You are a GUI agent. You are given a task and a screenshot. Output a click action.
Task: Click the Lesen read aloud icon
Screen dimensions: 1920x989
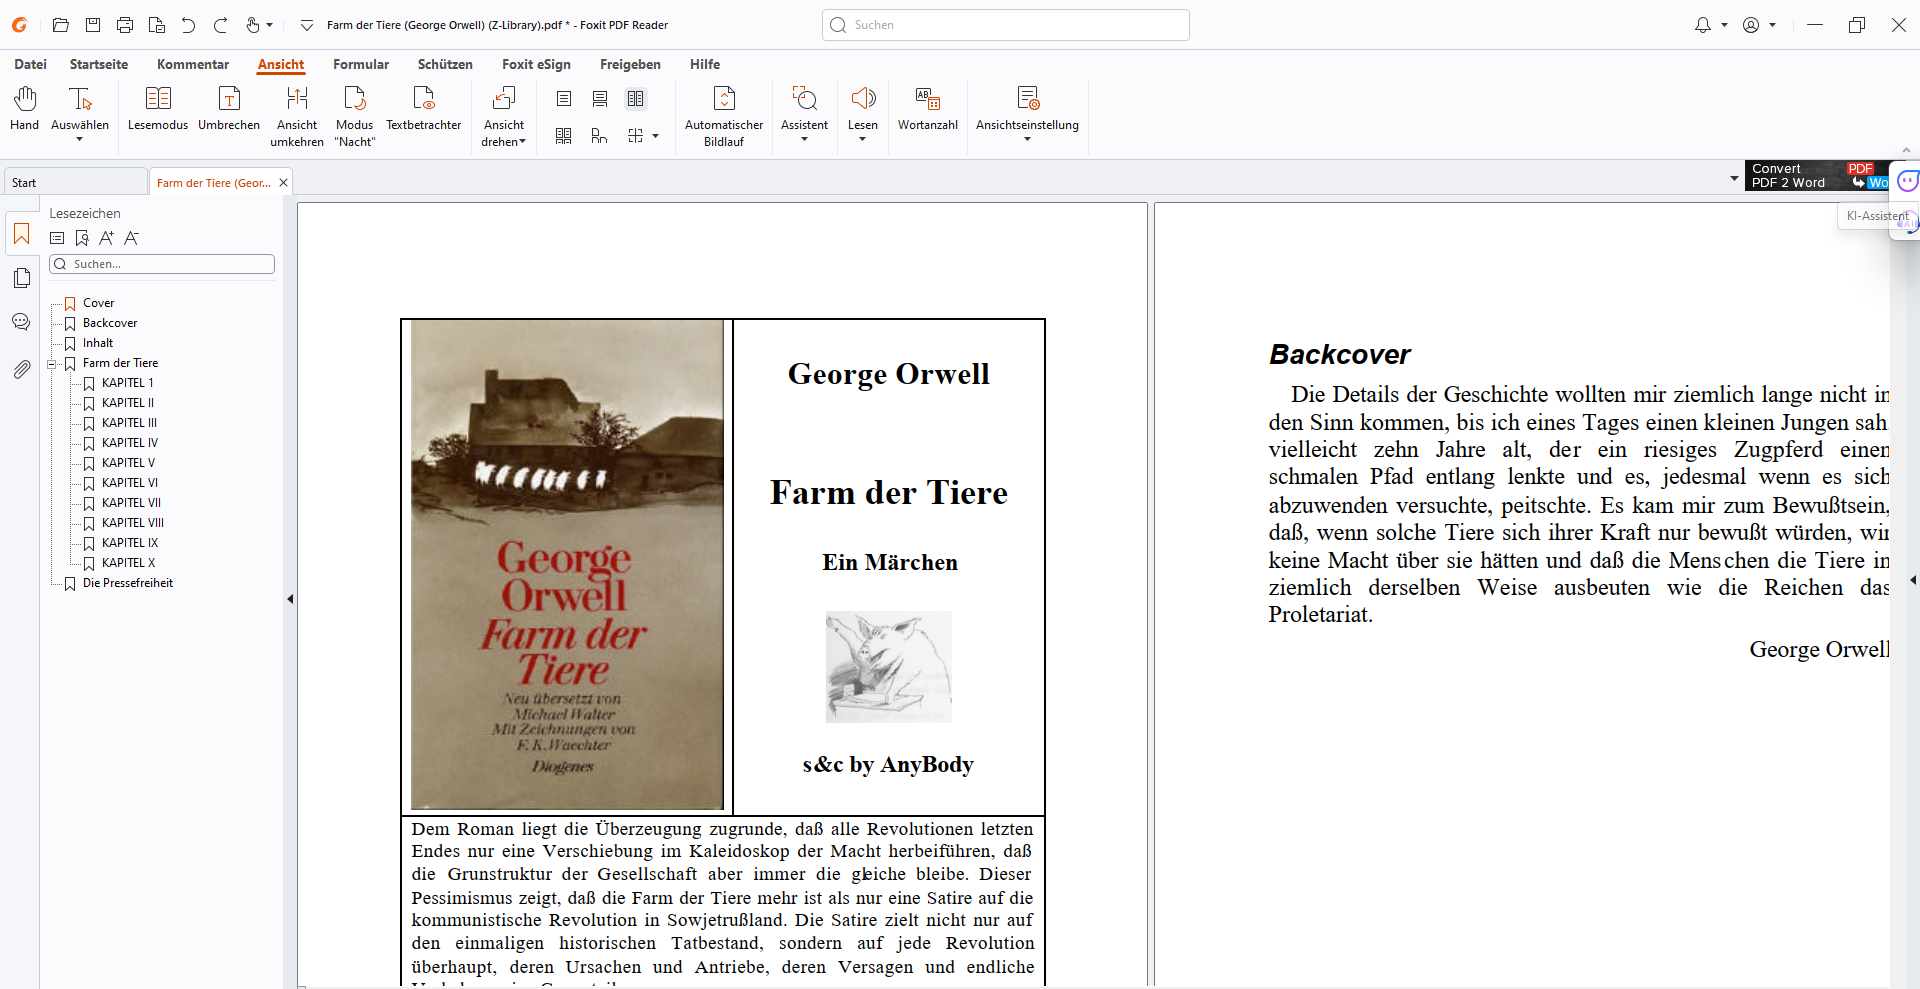[863, 98]
